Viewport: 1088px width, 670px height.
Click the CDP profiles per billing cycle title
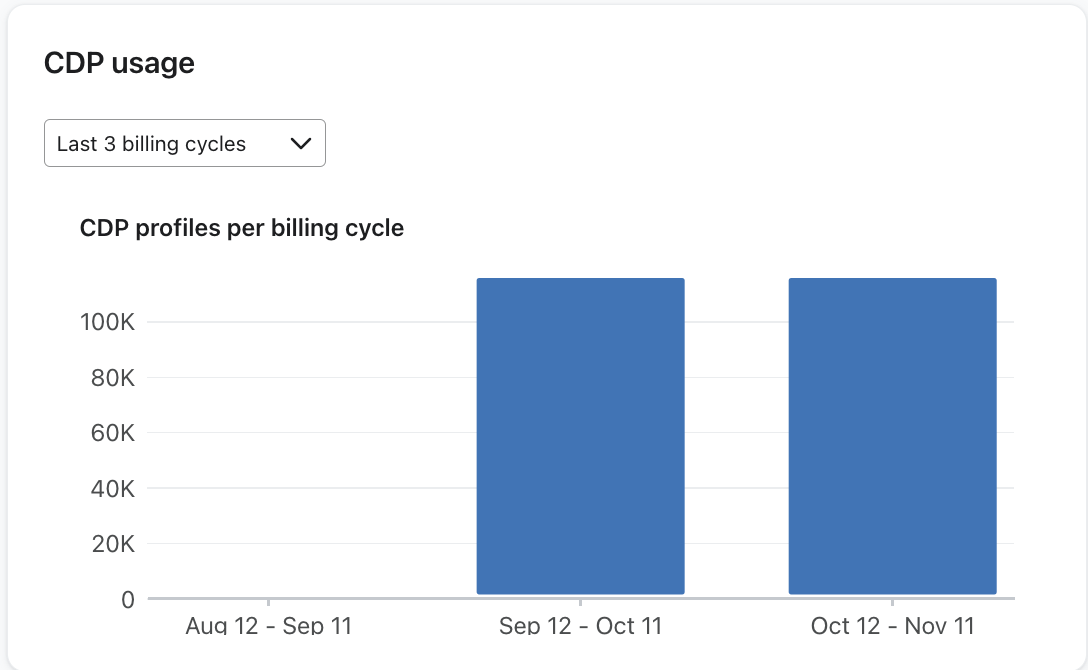(242, 228)
